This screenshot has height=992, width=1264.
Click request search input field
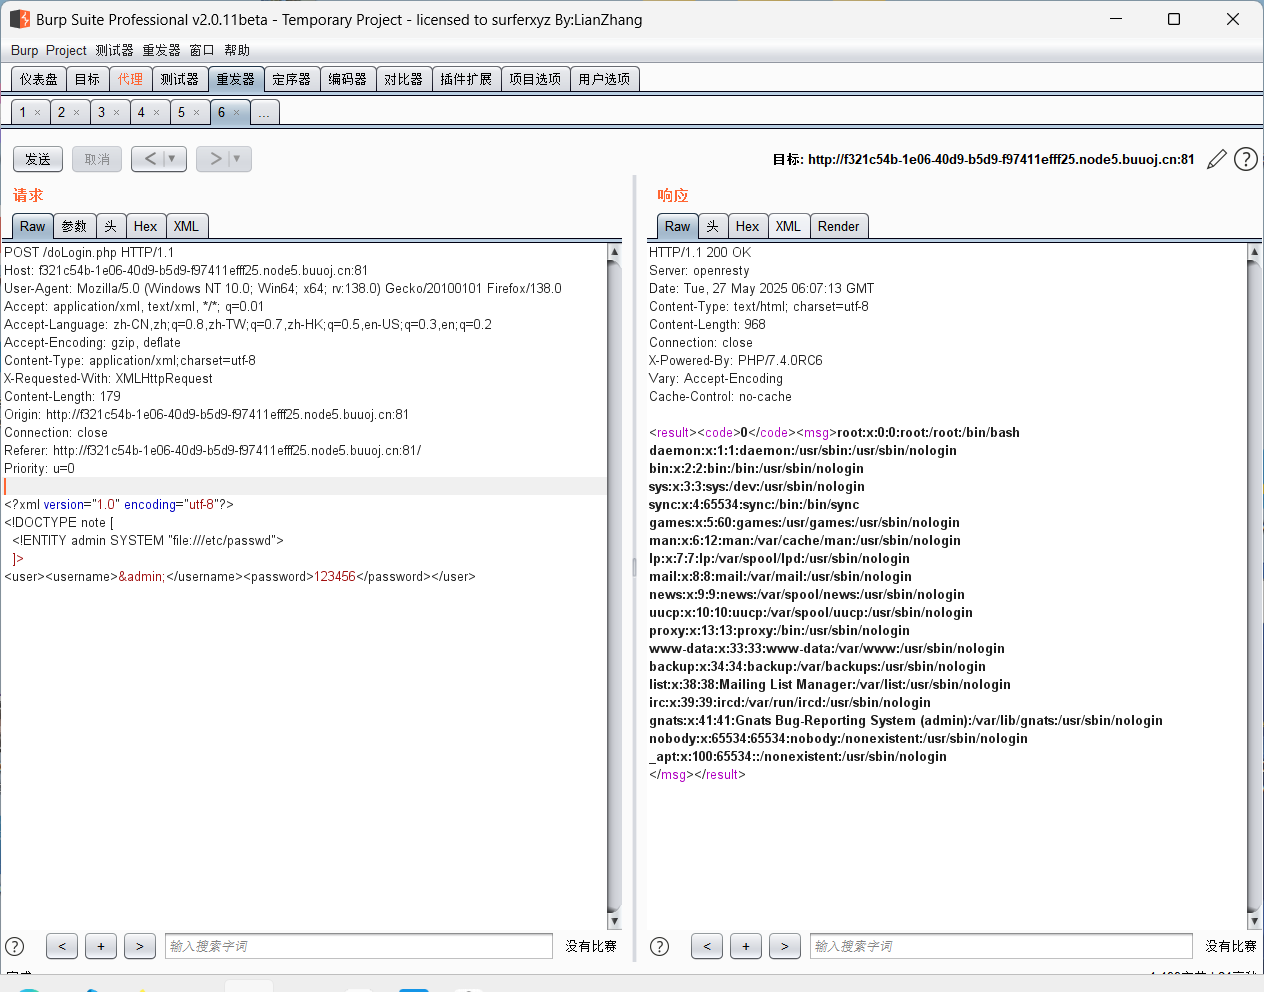(359, 946)
